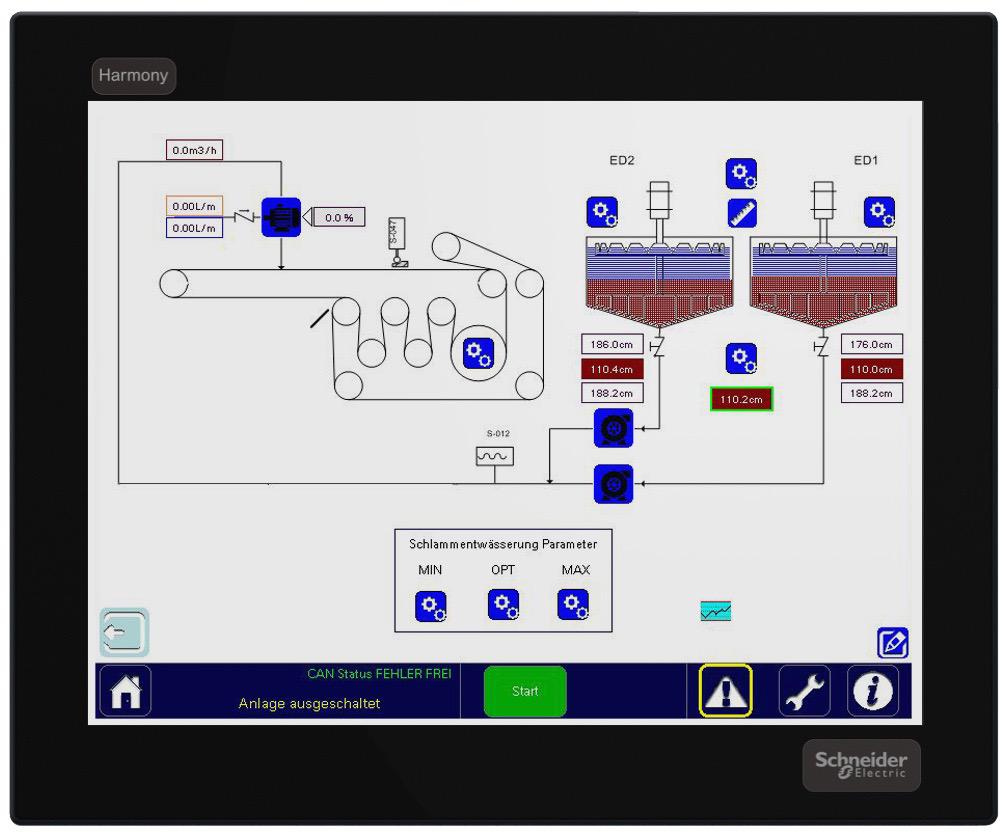This screenshot has height=837, width=1005.
Task: Select the check valve beside the motor pump
Action: (x=244, y=216)
